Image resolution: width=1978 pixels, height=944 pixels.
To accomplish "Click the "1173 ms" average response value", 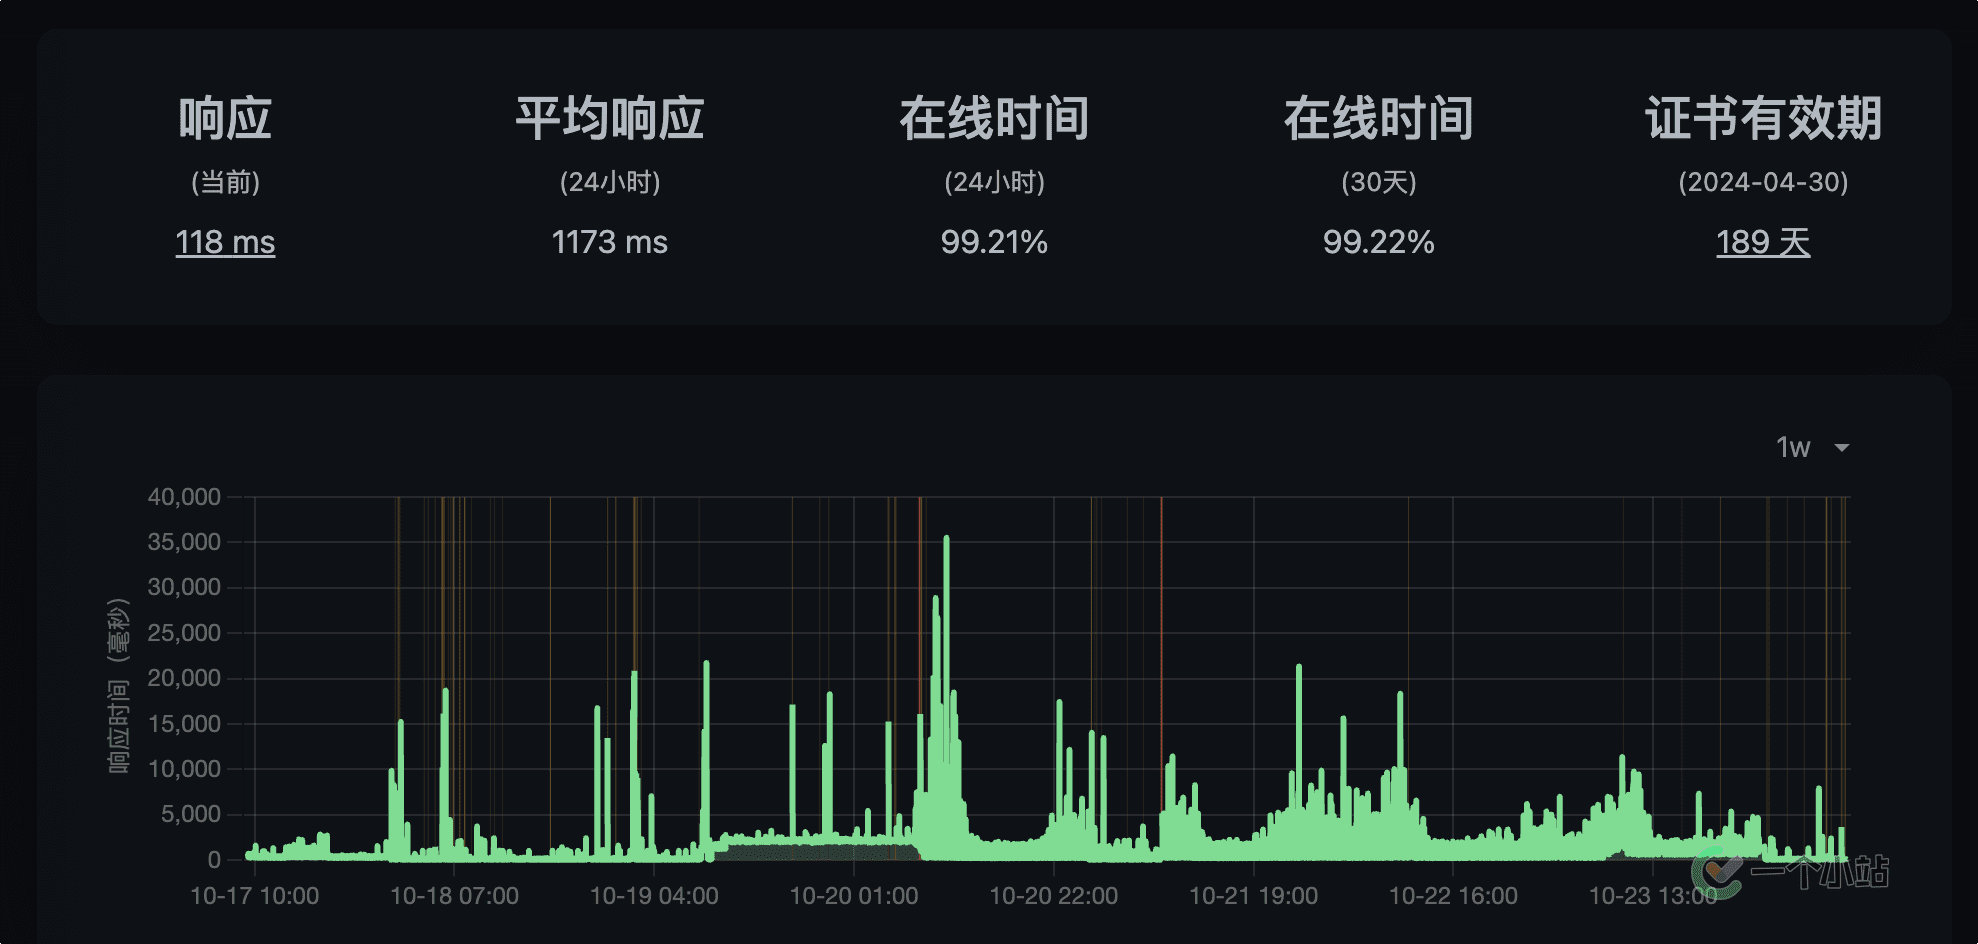I will click(x=609, y=242).
